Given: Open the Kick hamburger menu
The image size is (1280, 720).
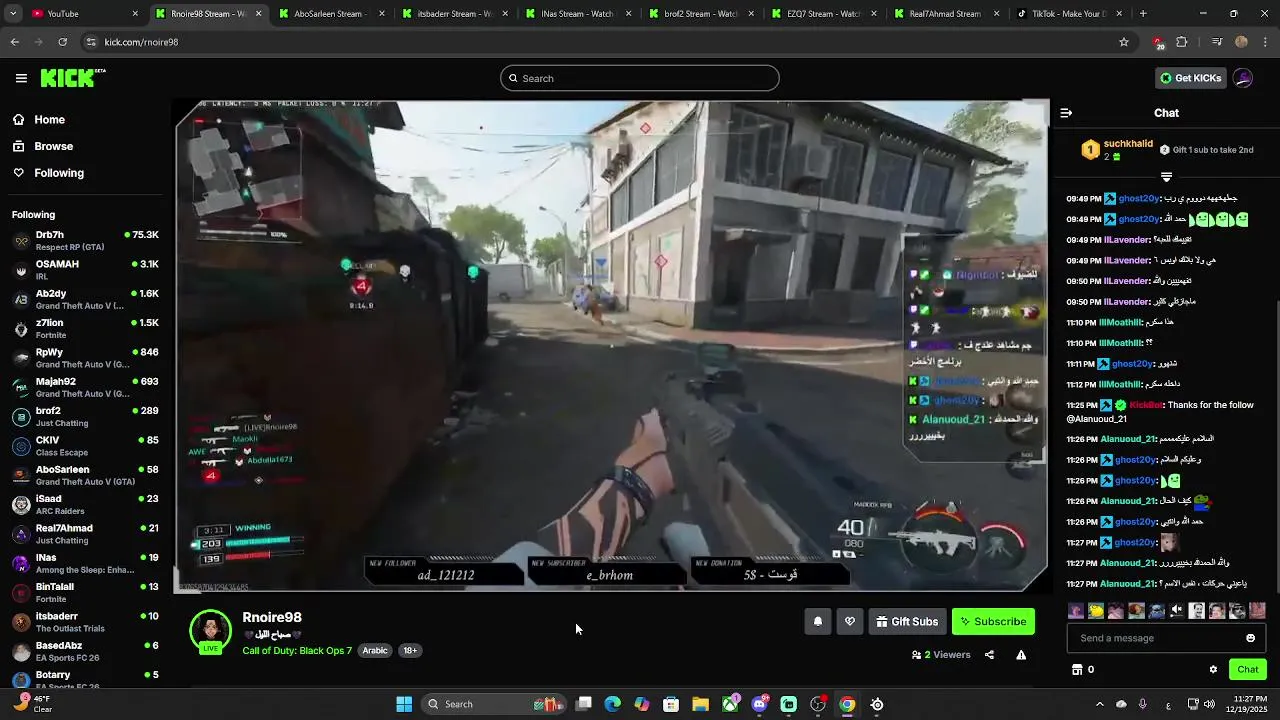Looking at the screenshot, I should point(21,78).
